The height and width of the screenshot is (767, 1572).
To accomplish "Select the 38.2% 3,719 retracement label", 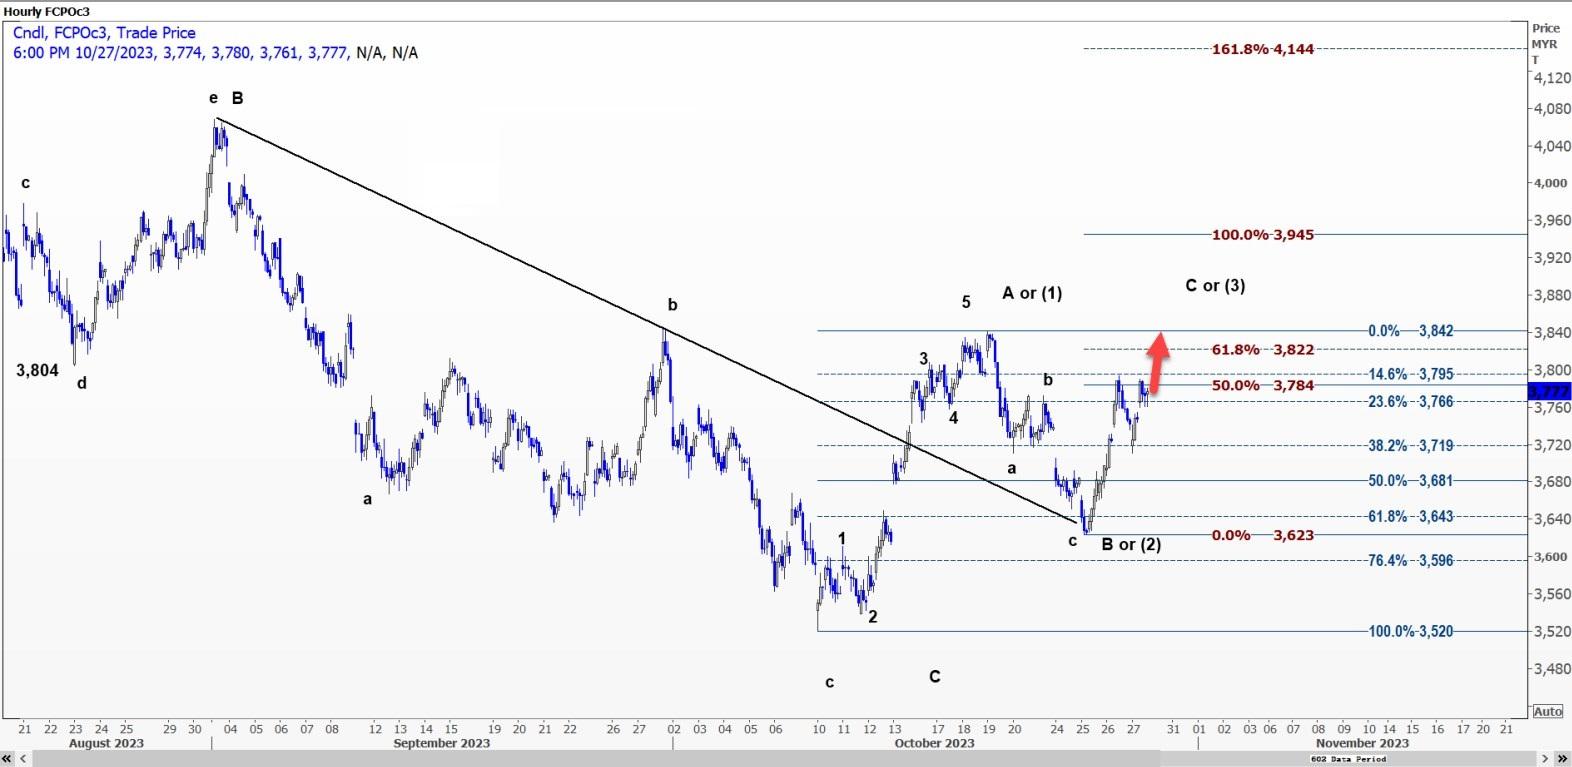I will (1411, 446).
